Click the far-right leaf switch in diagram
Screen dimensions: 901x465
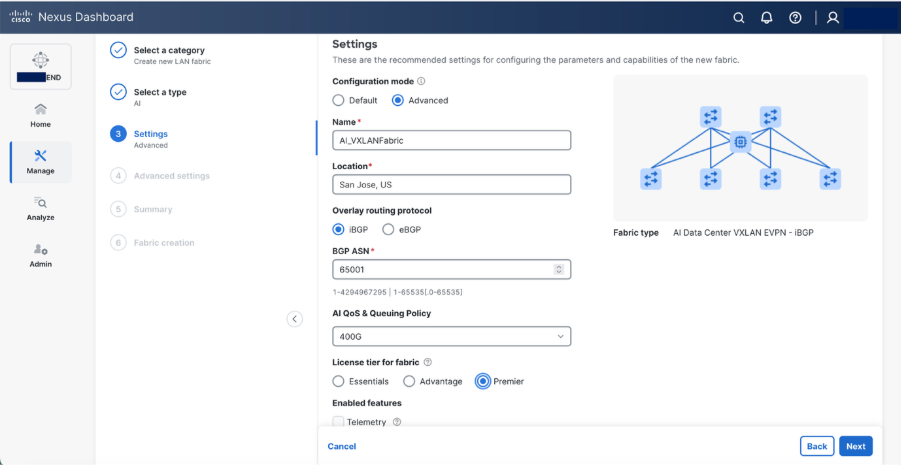(x=830, y=179)
